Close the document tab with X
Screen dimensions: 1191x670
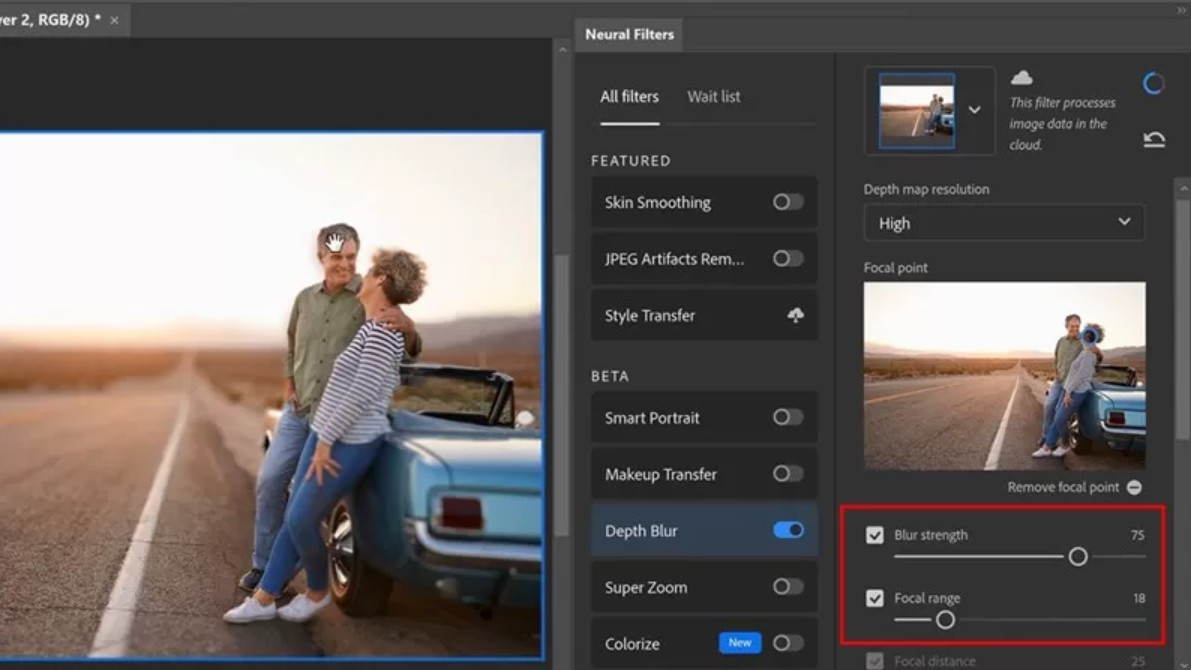115,20
